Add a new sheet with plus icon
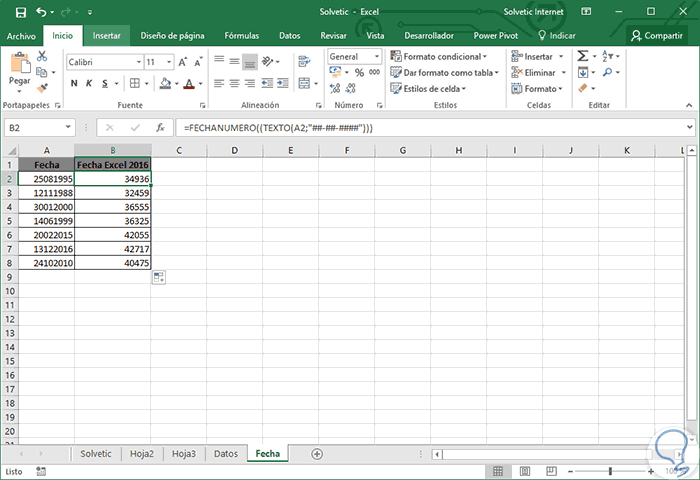700x480 pixels. pyautogui.click(x=317, y=453)
